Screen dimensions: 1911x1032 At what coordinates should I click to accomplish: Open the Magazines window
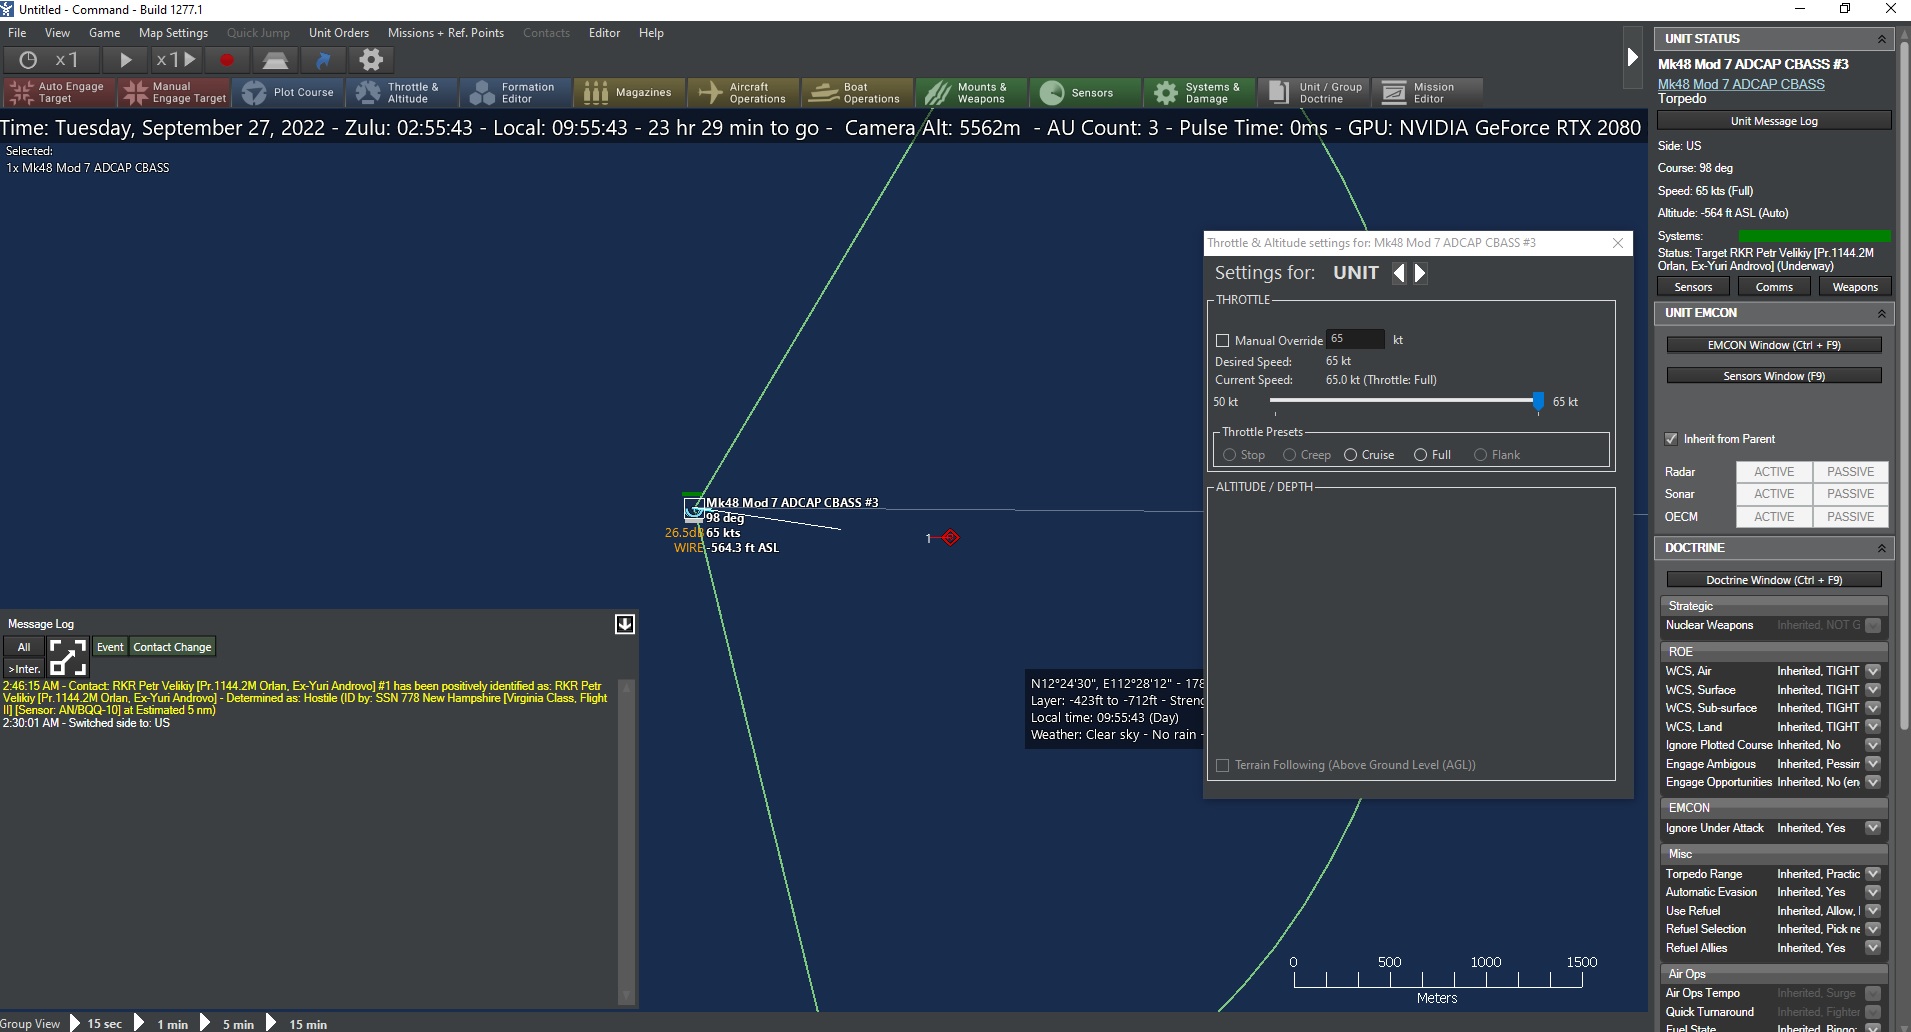(630, 93)
